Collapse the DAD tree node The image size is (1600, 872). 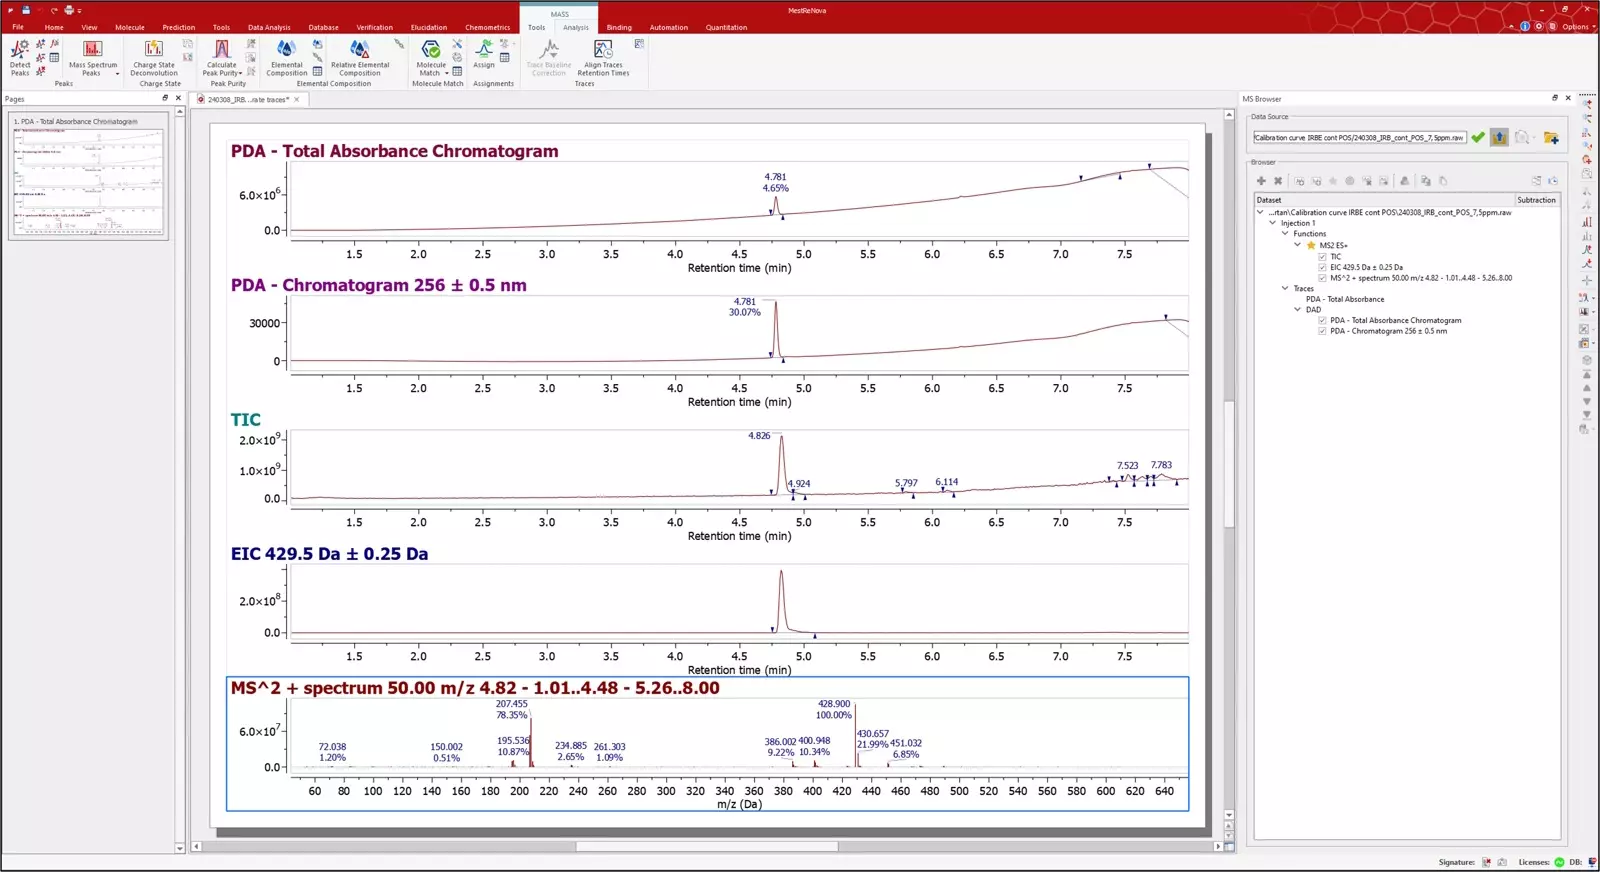[x=1298, y=310]
